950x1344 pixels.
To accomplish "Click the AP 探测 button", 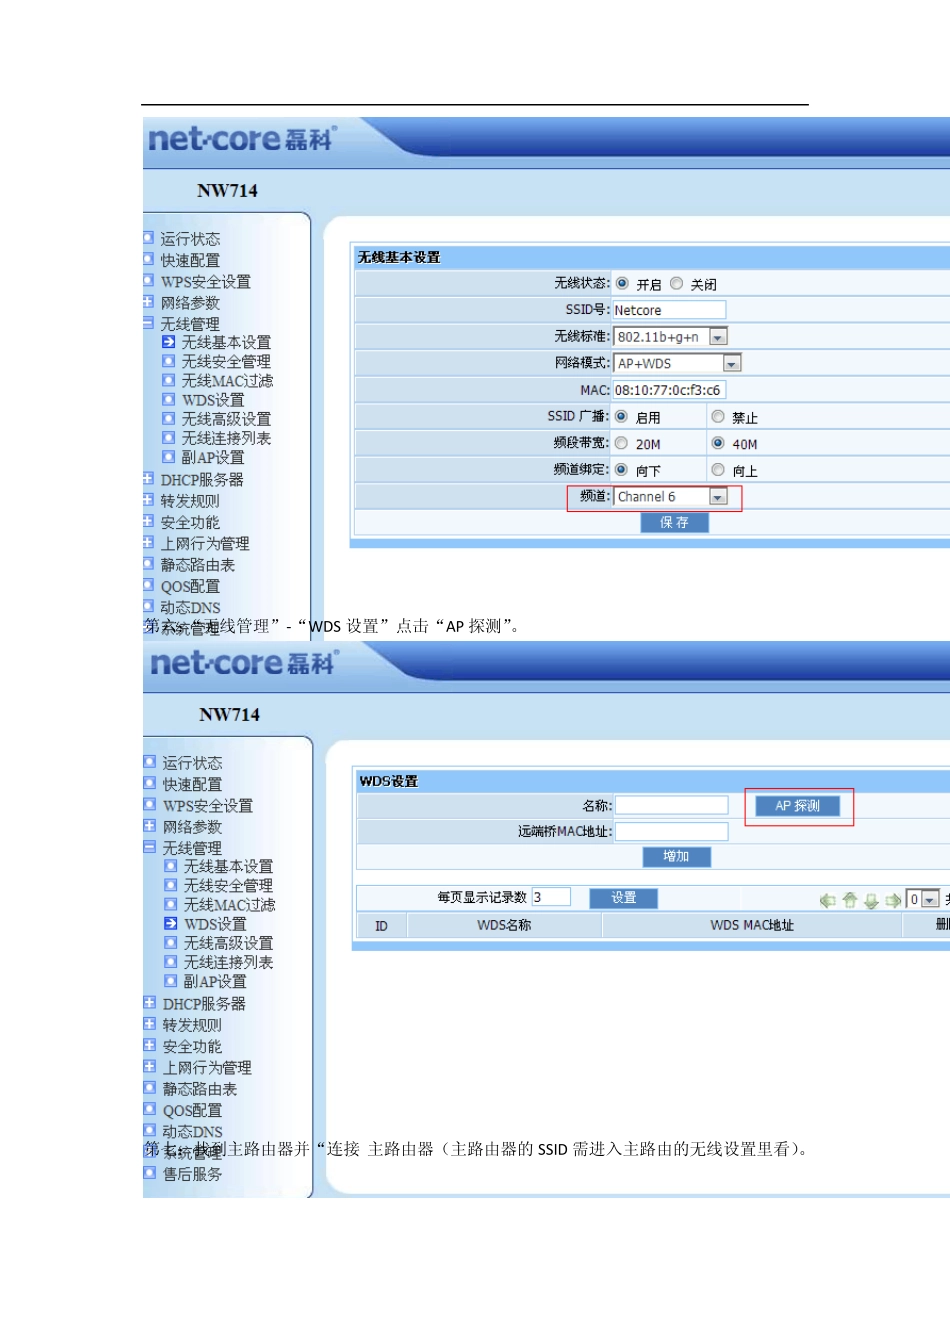I will click(798, 805).
